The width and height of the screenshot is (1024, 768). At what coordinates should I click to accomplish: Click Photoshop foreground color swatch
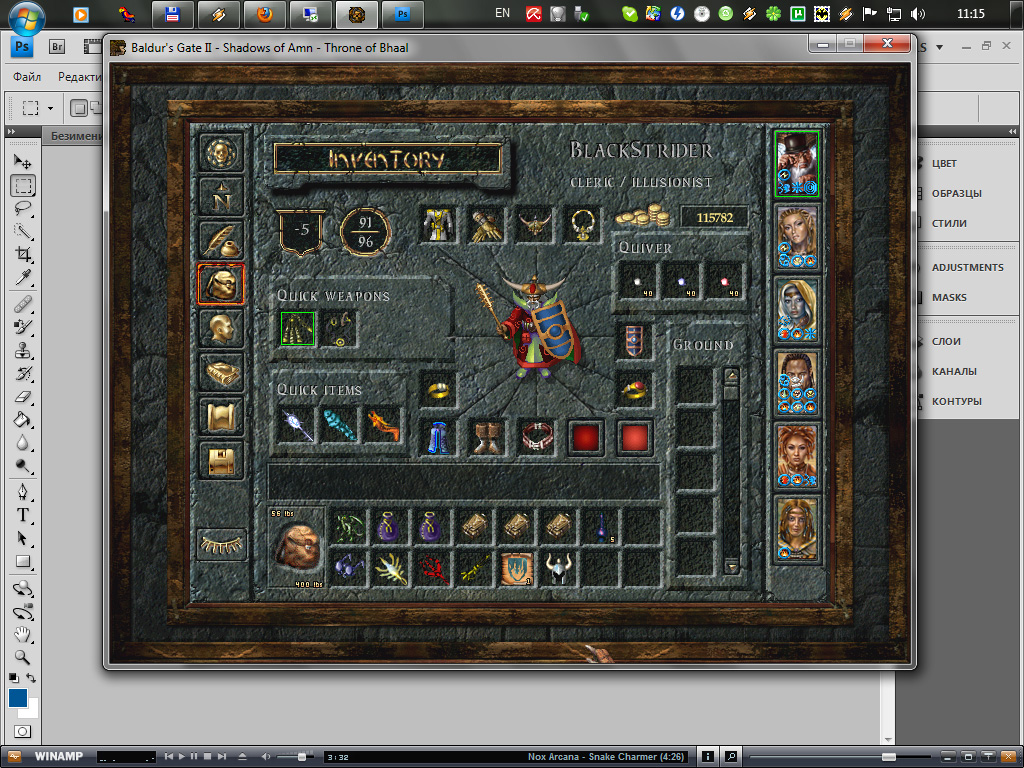coord(18,697)
